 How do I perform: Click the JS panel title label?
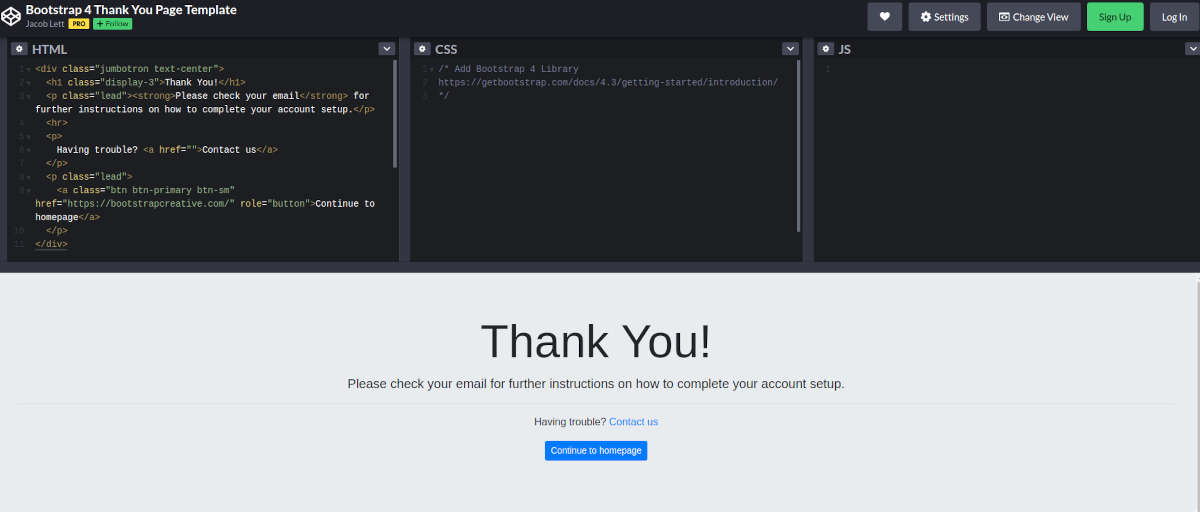845,49
